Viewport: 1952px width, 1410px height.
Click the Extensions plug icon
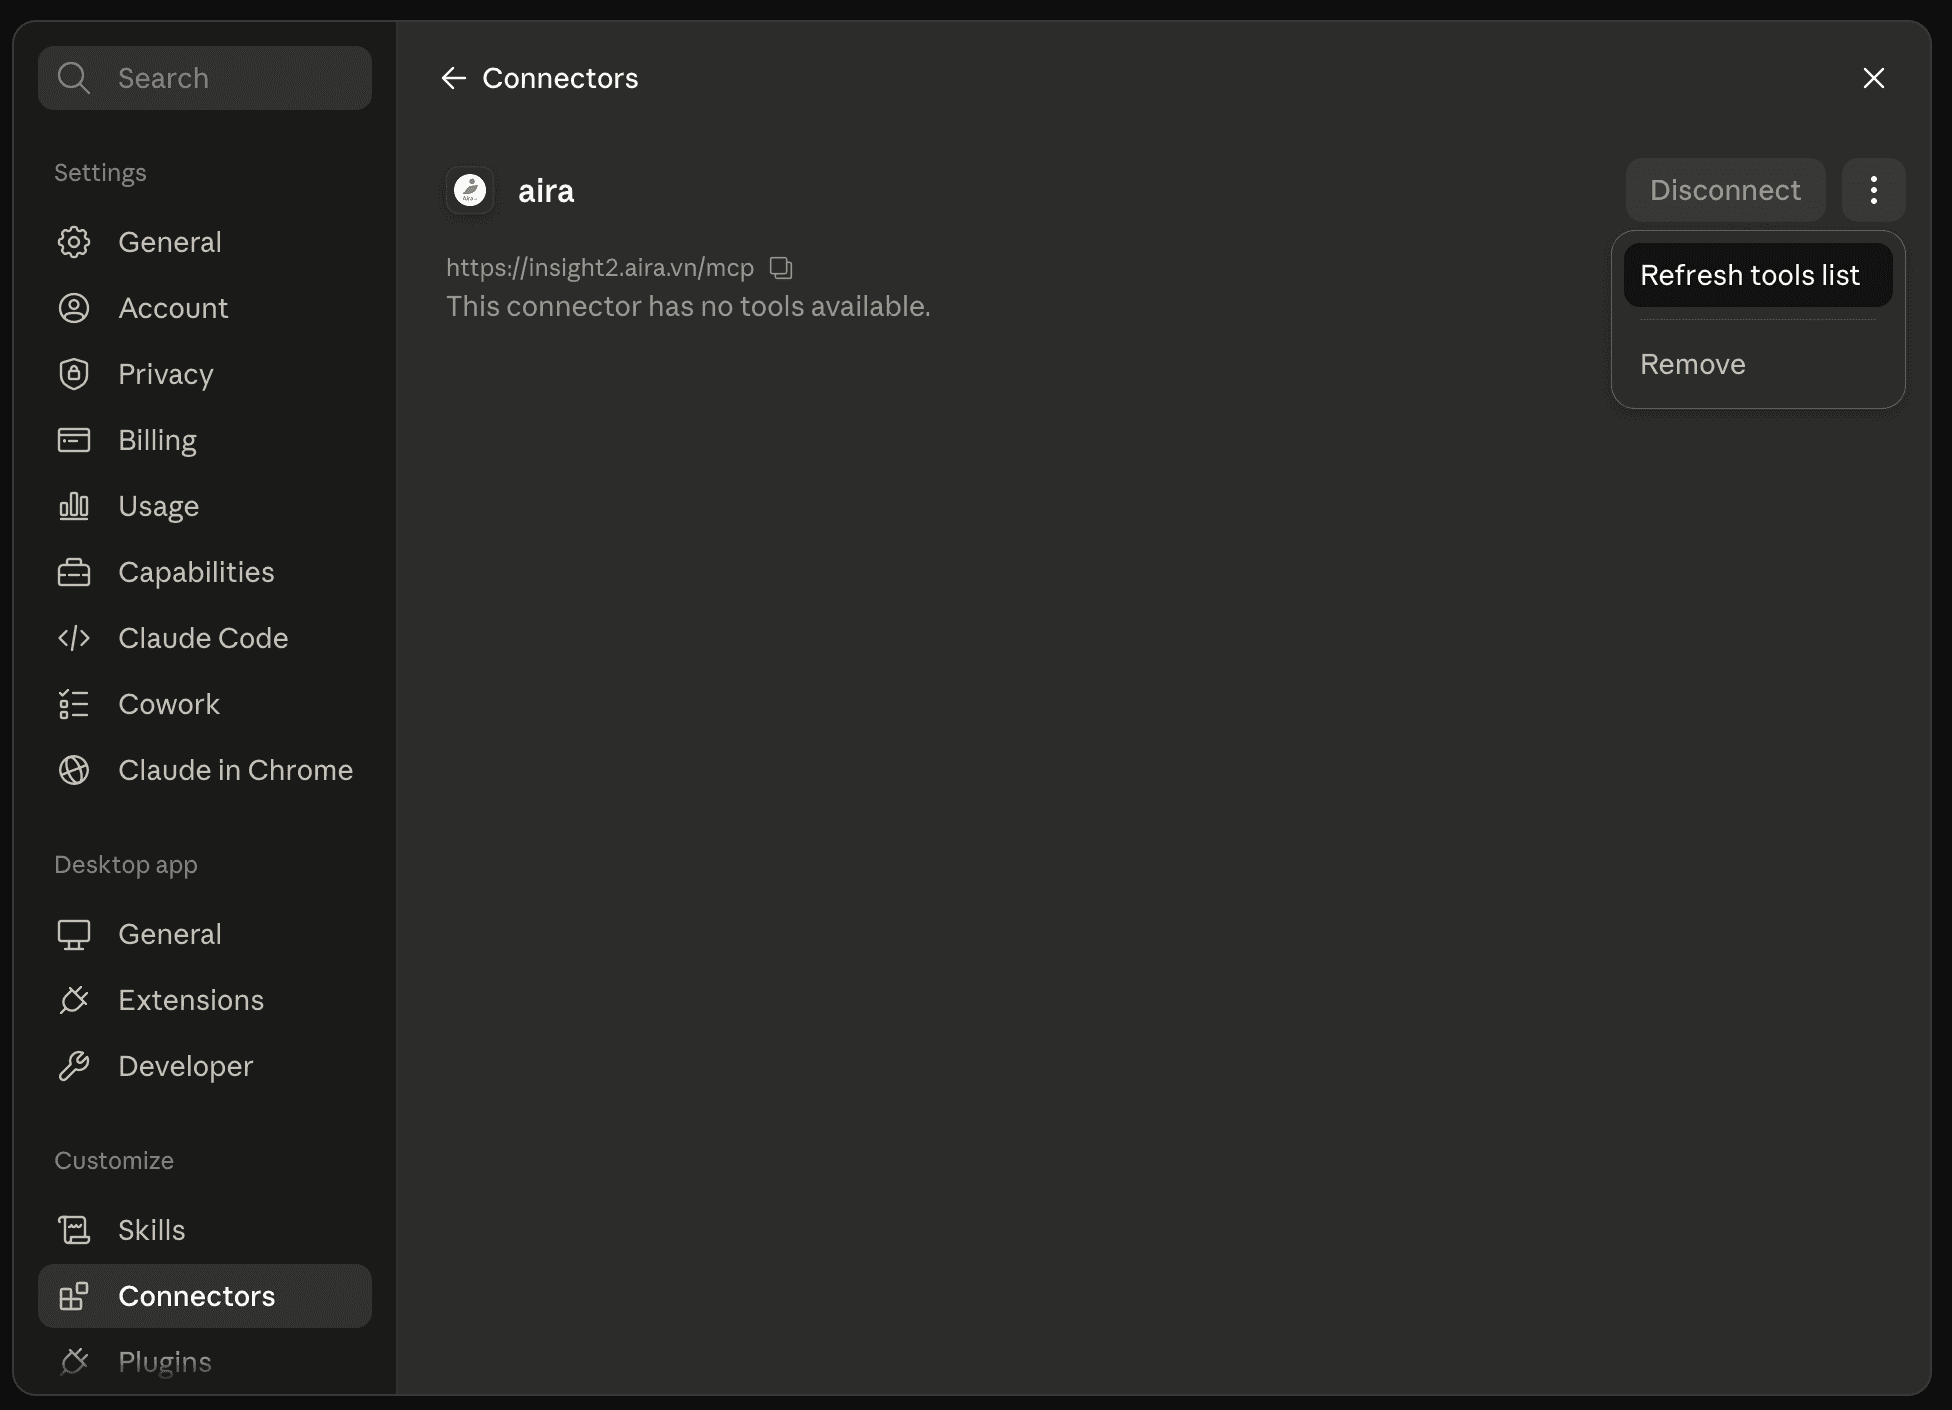click(x=74, y=1000)
